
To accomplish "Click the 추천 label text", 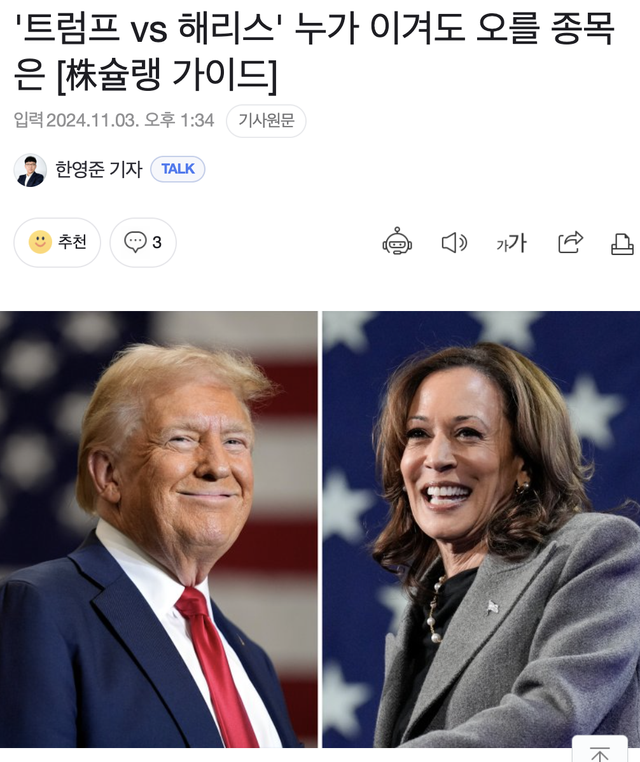I will 72,242.
